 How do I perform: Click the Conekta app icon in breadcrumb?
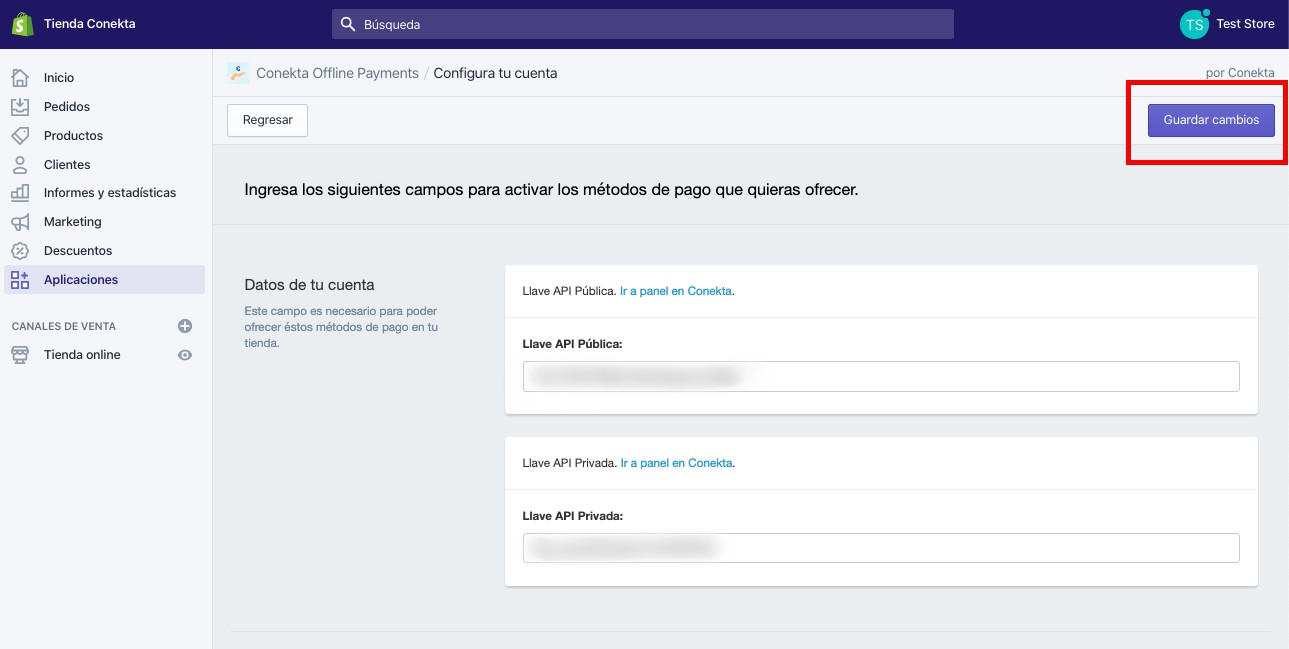[x=238, y=72]
